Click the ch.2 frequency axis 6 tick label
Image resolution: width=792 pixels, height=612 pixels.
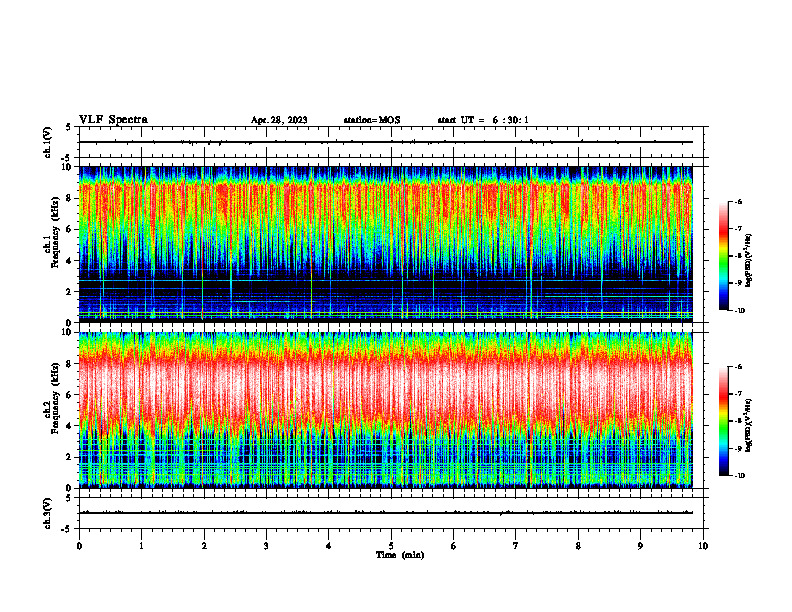pyautogui.click(x=70, y=395)
